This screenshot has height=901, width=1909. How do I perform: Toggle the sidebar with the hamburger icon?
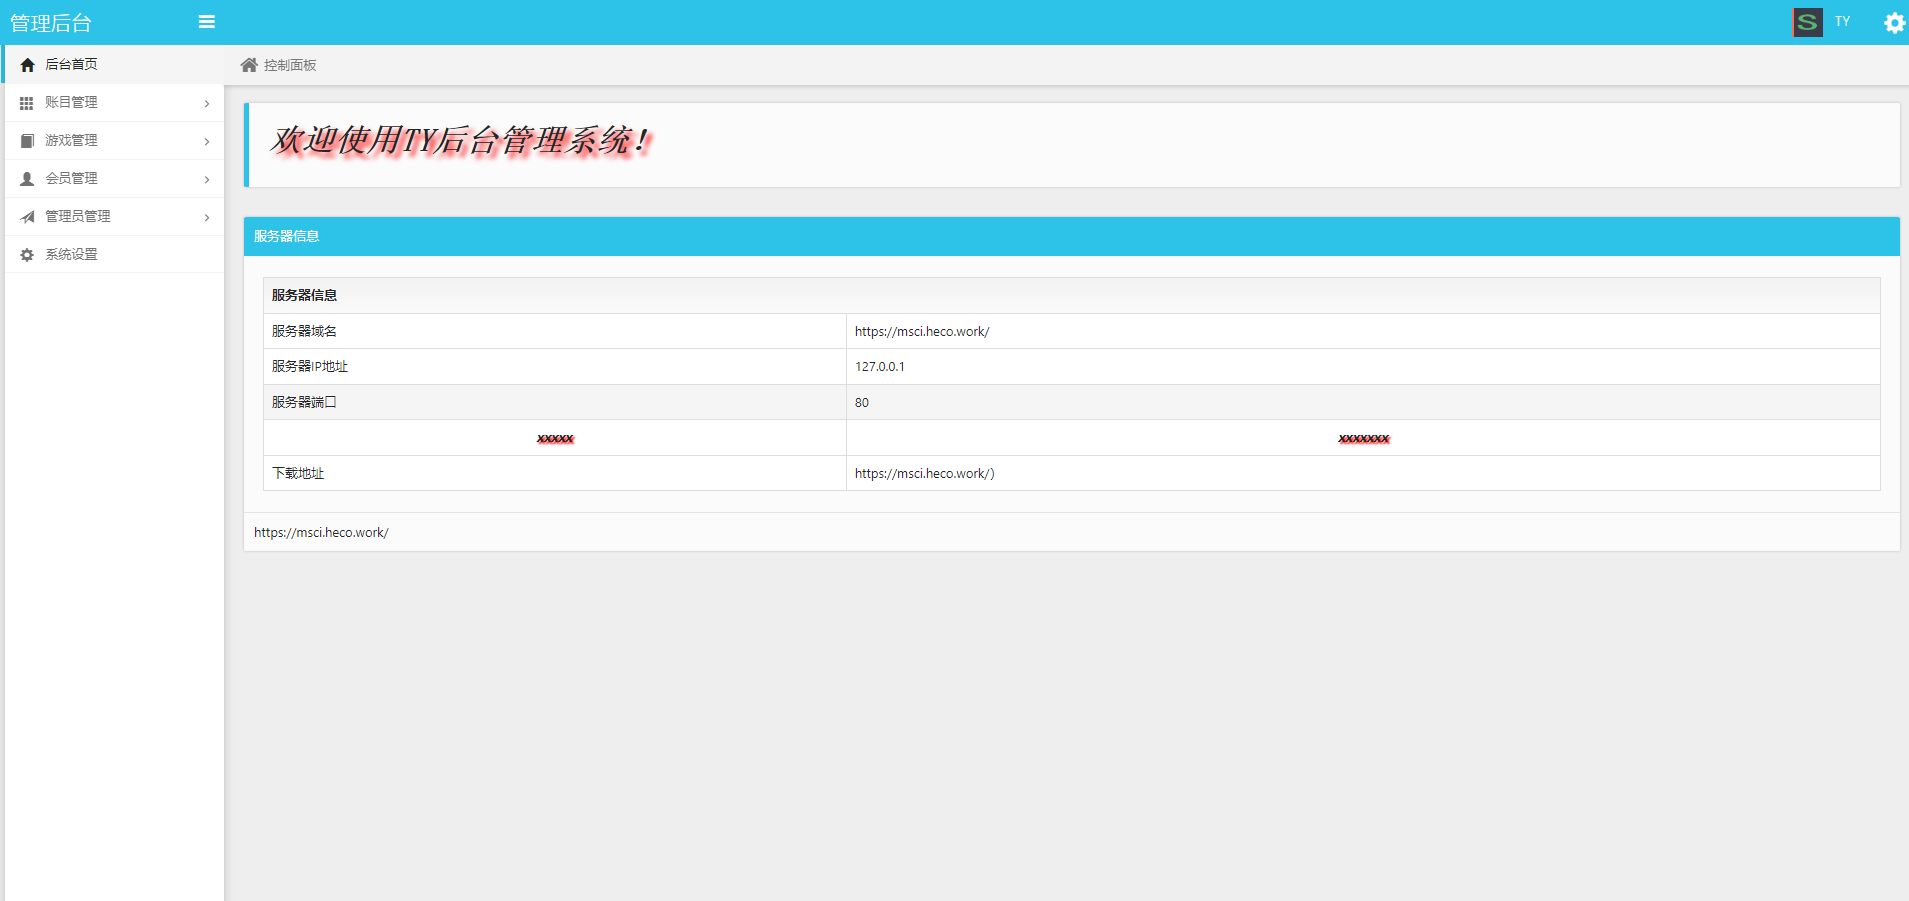click(207, 22)
